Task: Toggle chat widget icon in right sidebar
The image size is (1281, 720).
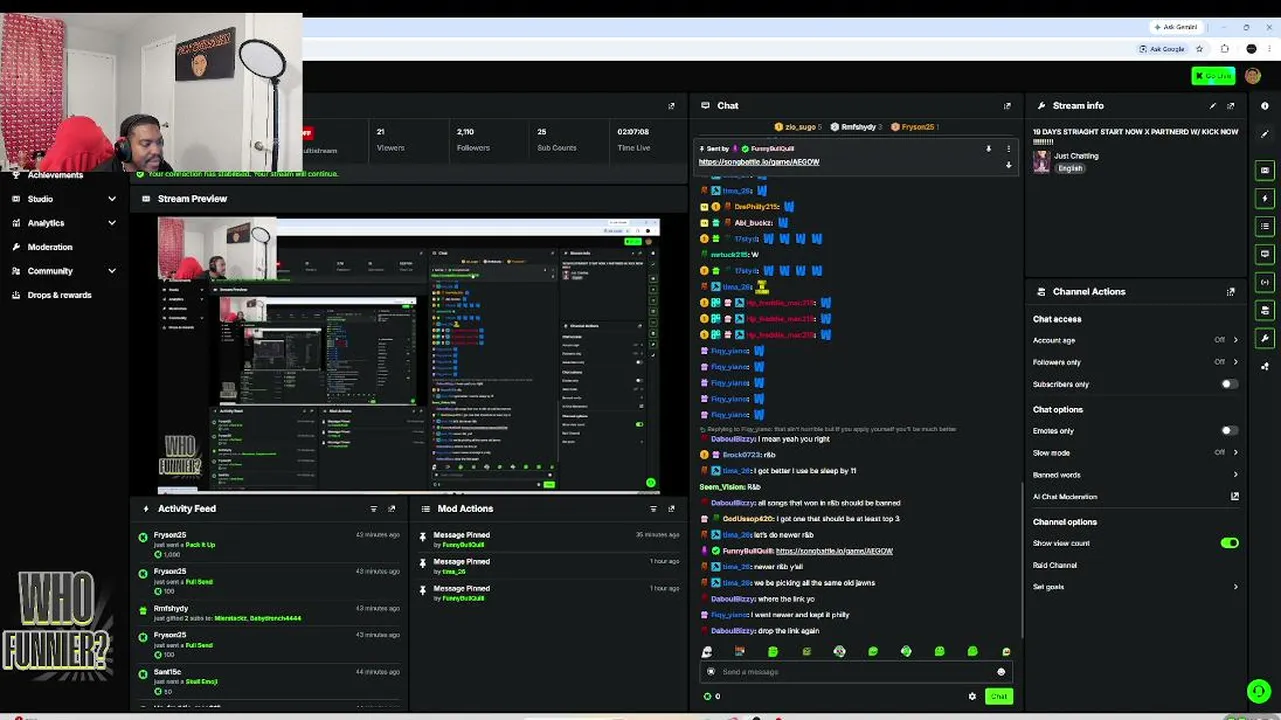Action: coord(1265,254)
